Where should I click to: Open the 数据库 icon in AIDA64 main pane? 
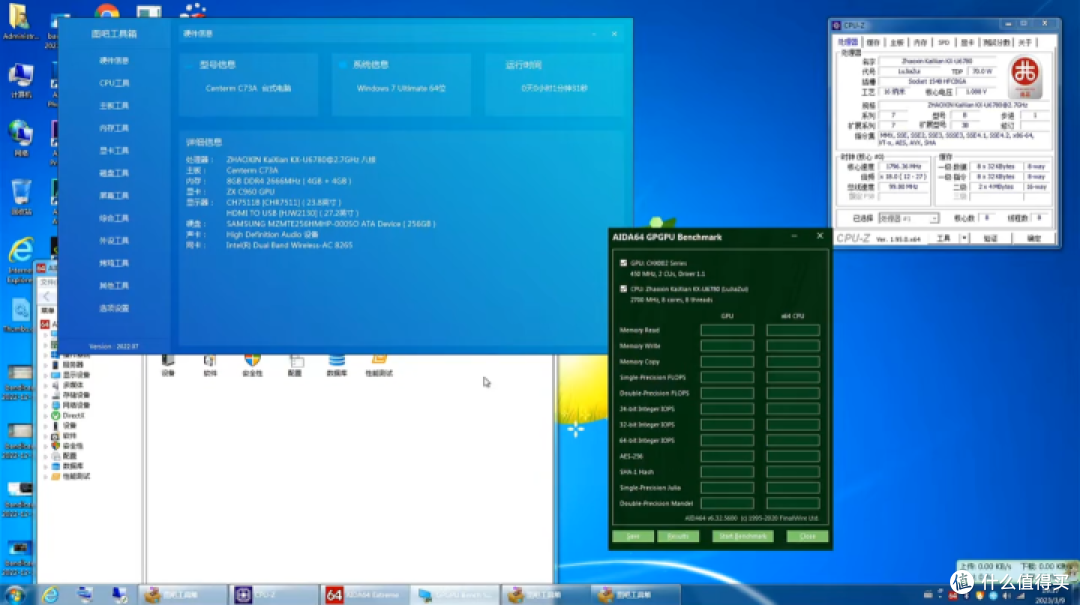(x=337, y=365)
